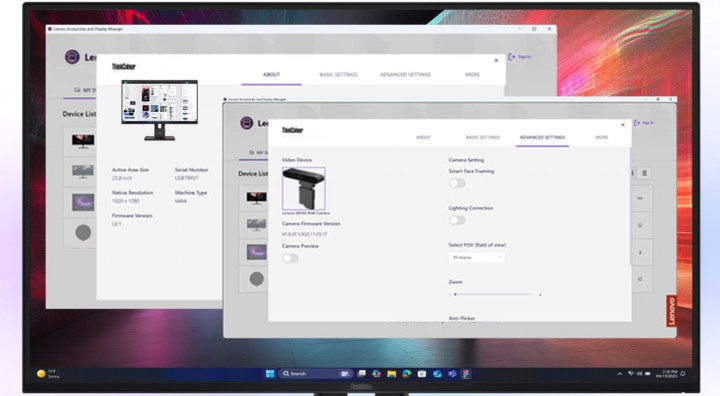Open Advanced Settings in the back monitor dialog
This screenshot has height=396, width=720.
405,74
